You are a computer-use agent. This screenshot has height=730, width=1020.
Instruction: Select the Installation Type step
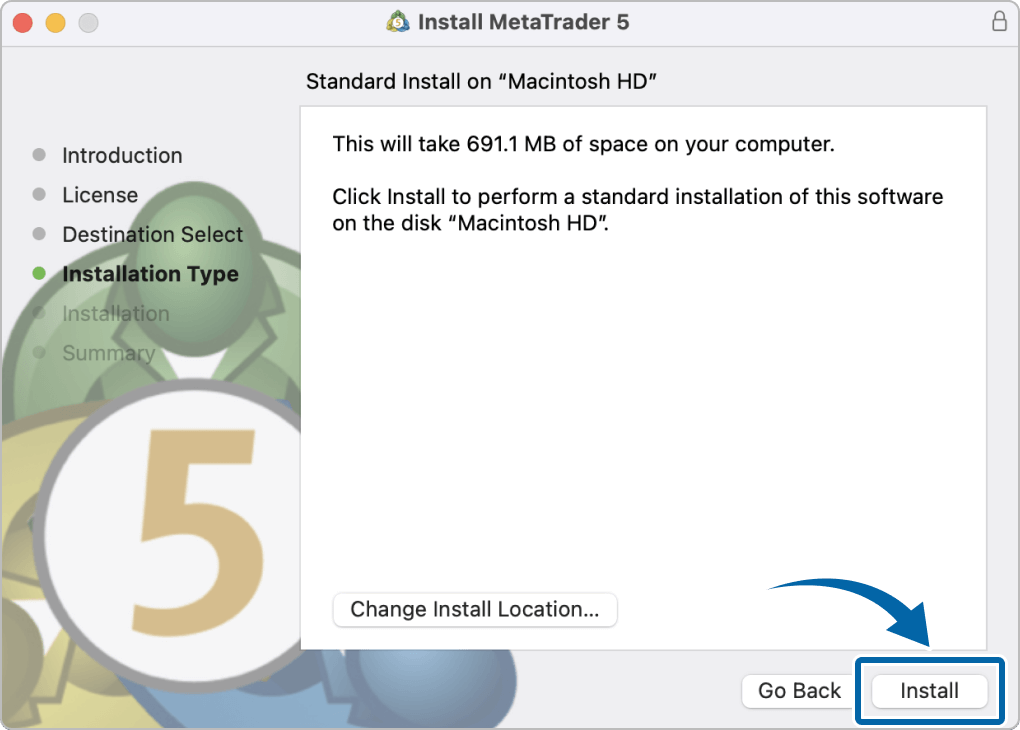point(150,274)
